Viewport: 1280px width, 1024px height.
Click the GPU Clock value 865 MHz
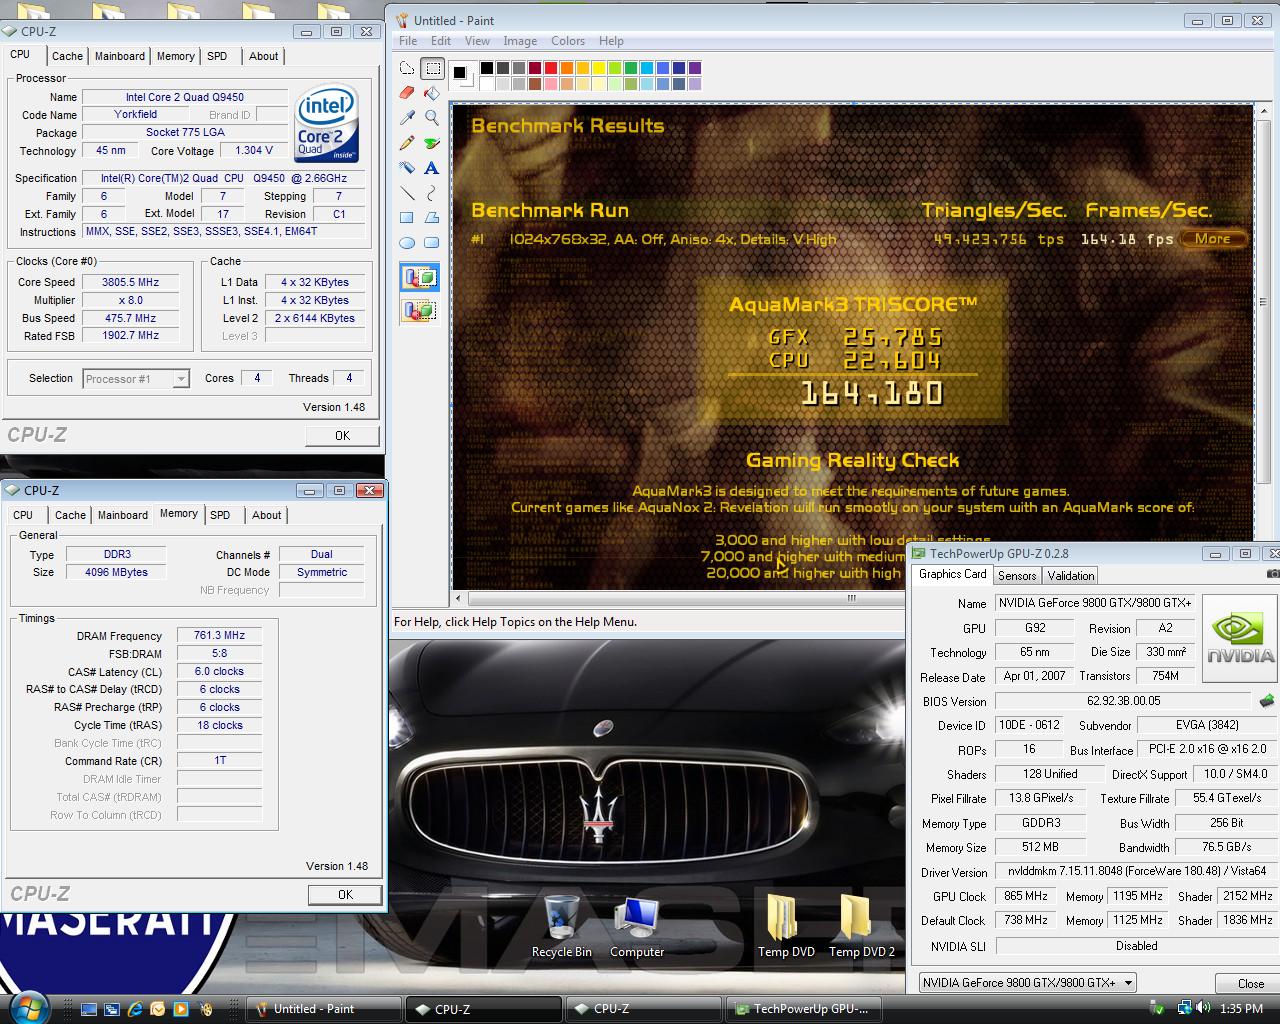pos(1026,896)
